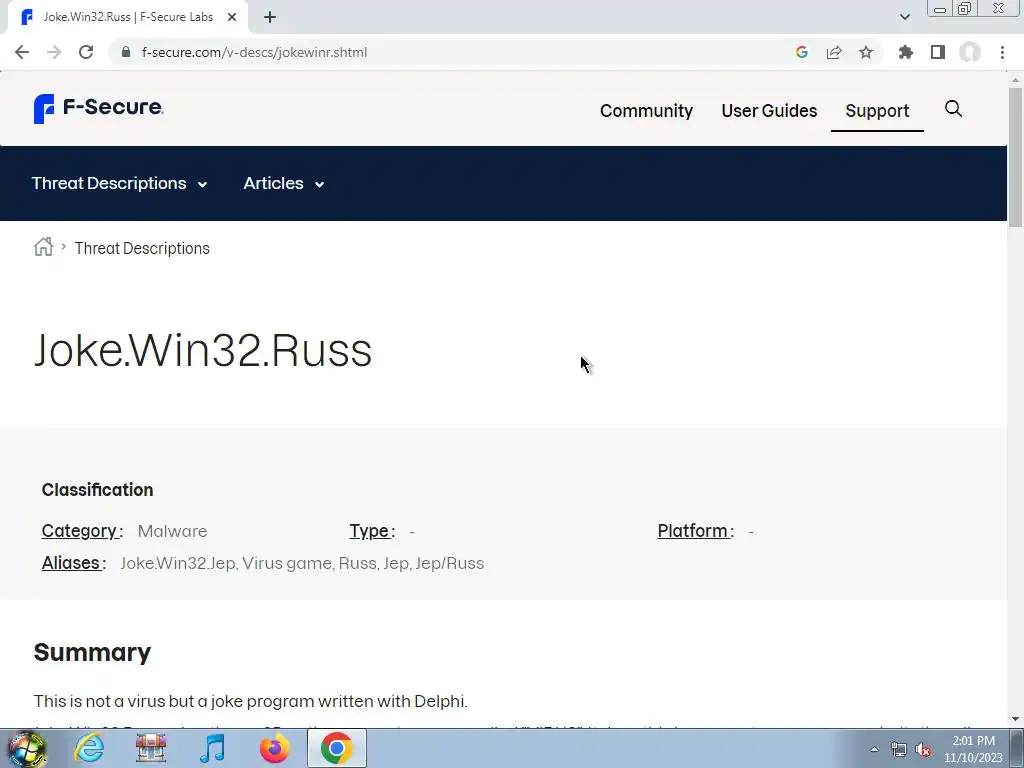
Task: Click Threat Descriptions breadcrumb link
Action: tap(142, 248)
